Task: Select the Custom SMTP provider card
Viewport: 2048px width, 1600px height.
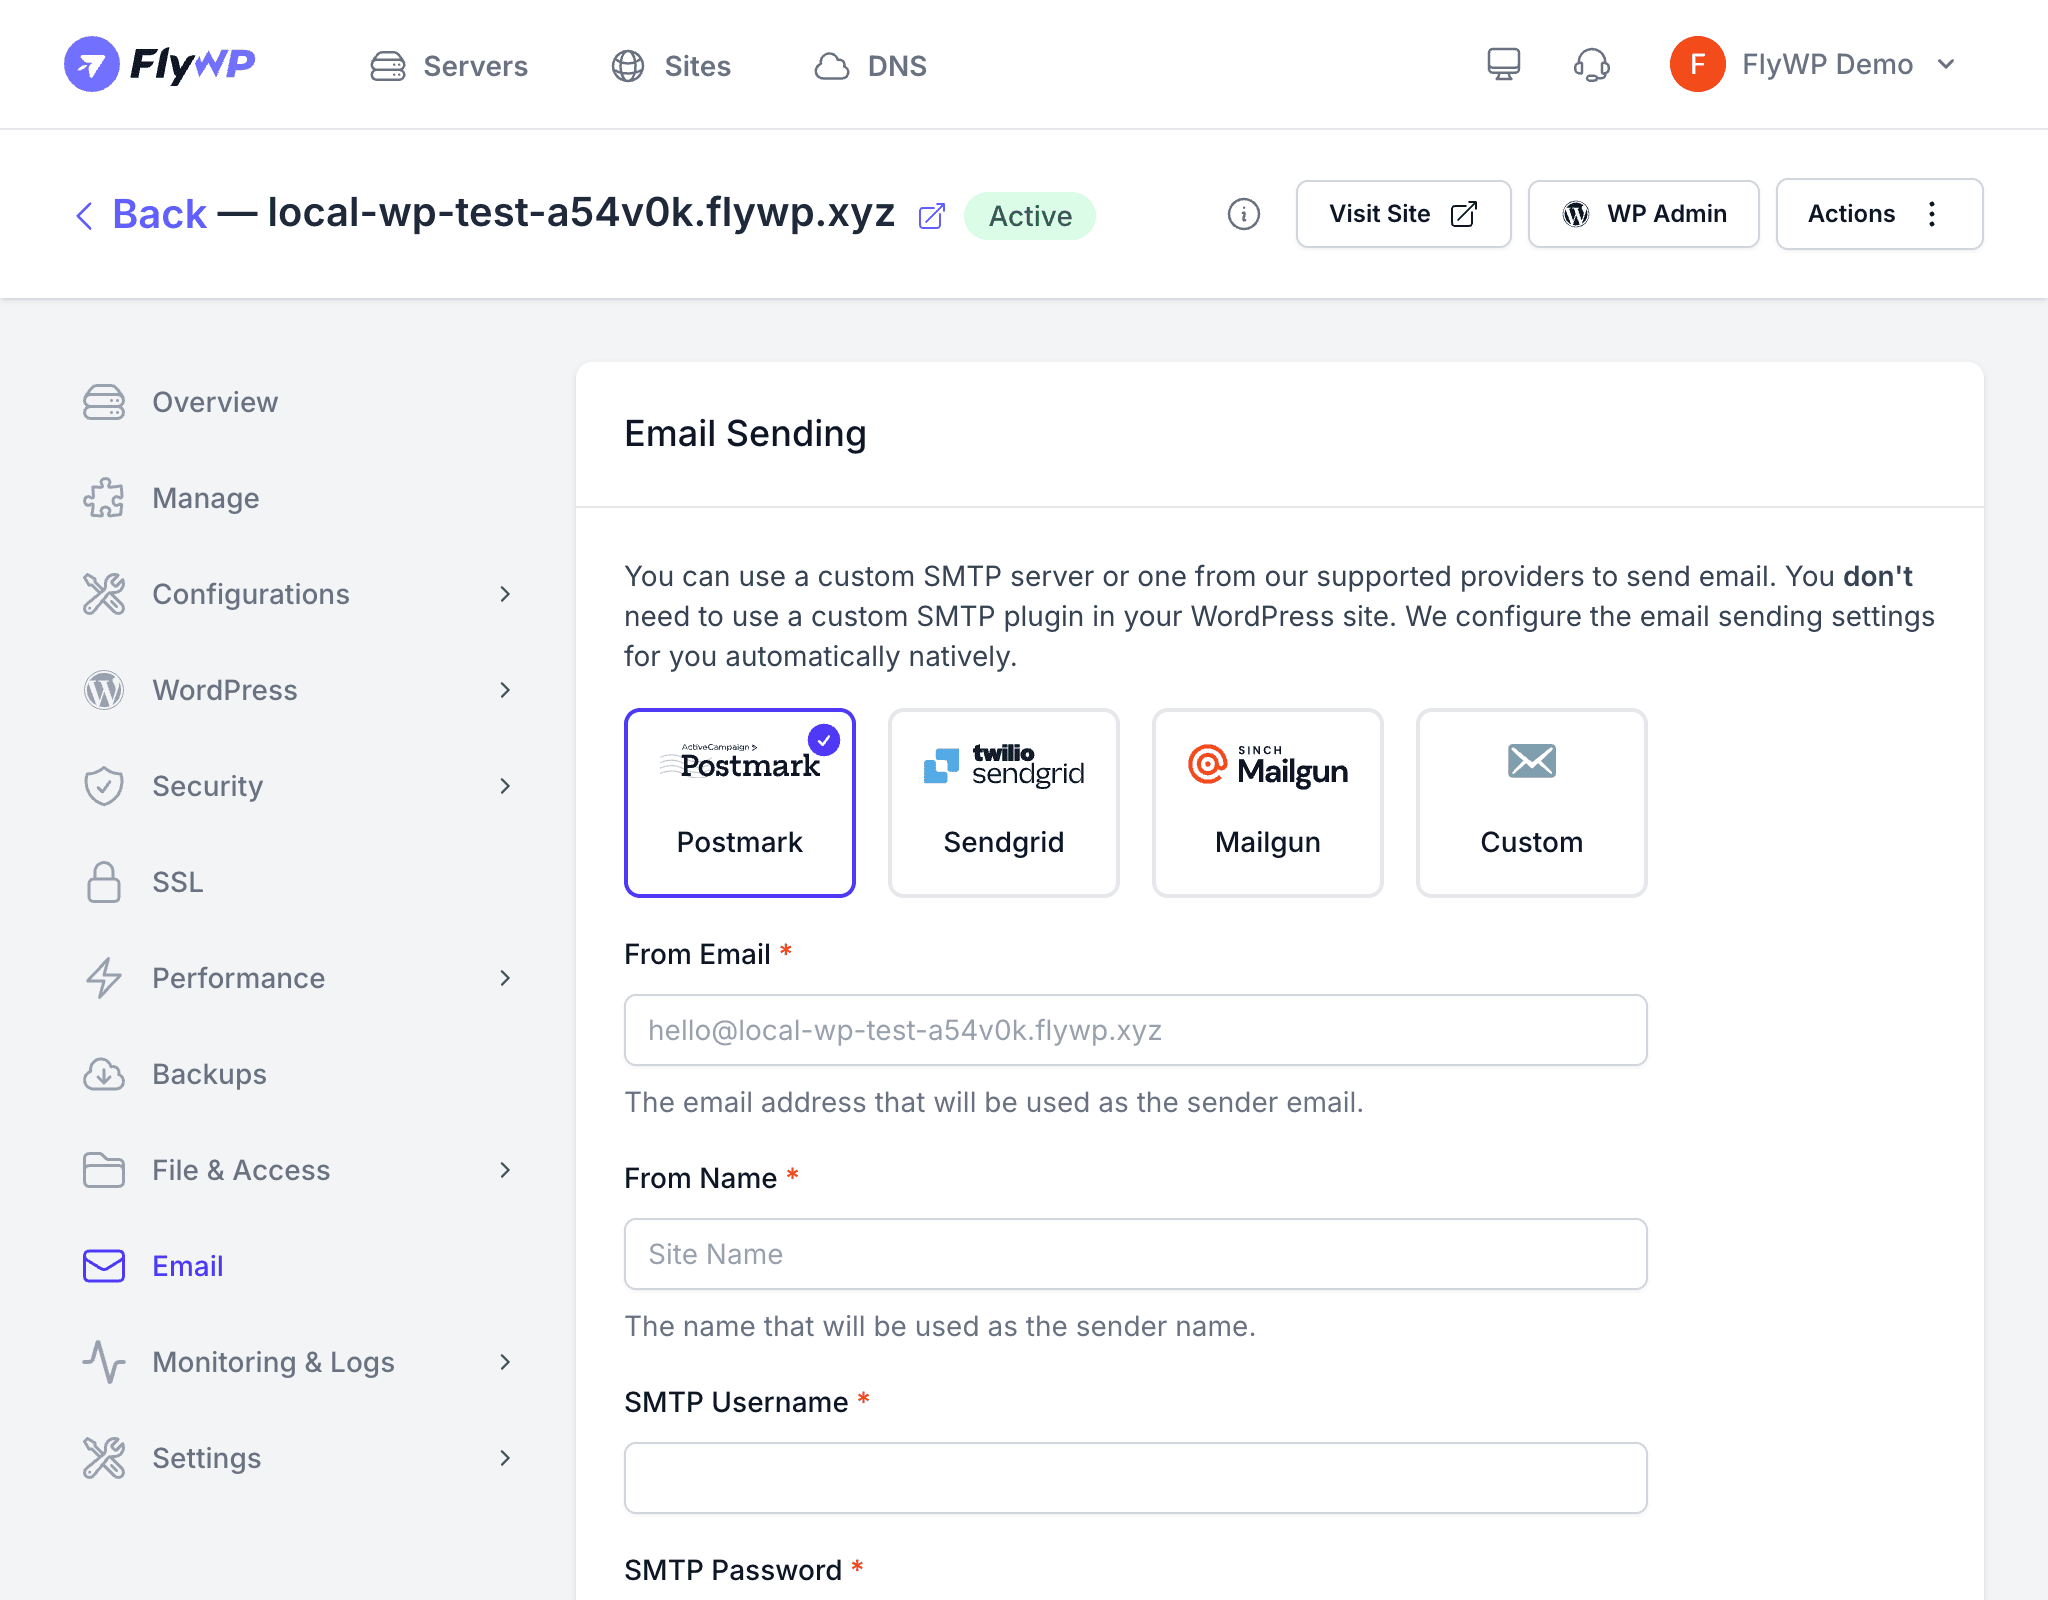Action: [1532, 803]
